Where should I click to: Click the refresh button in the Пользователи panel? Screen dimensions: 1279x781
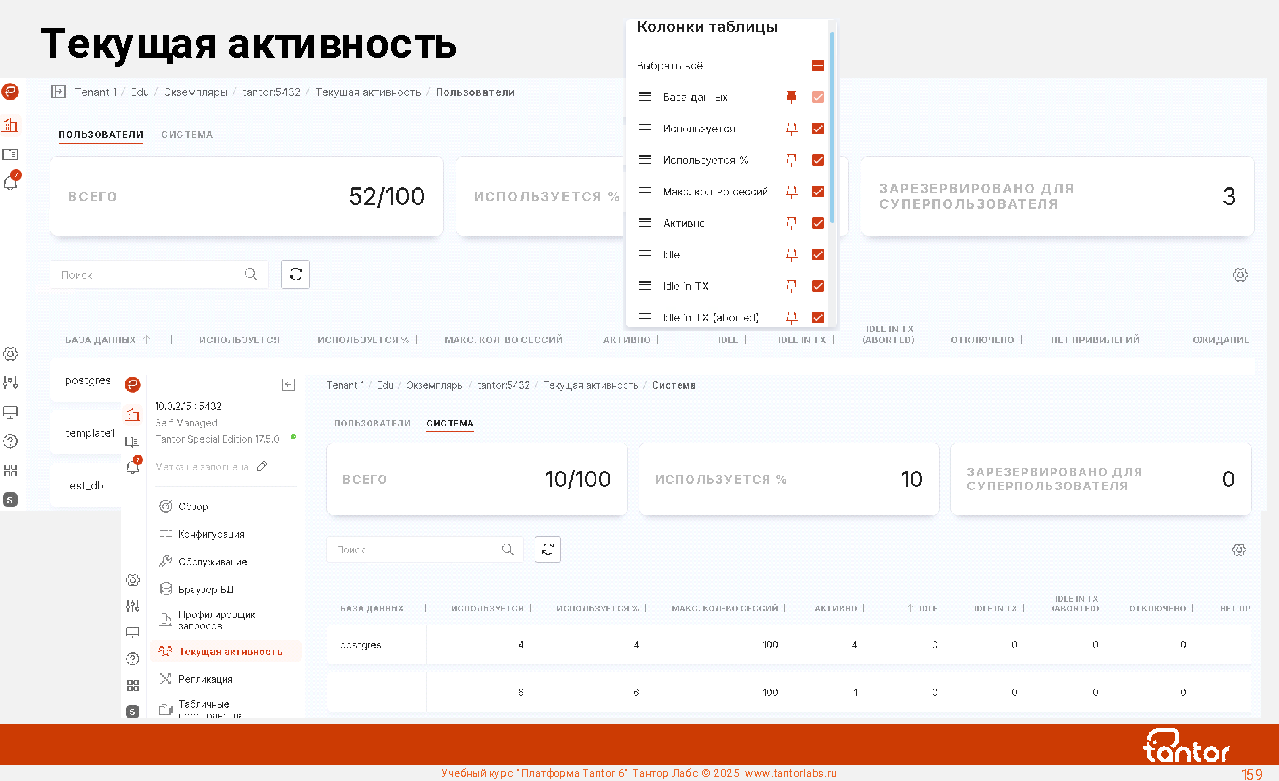click(295, 274)
